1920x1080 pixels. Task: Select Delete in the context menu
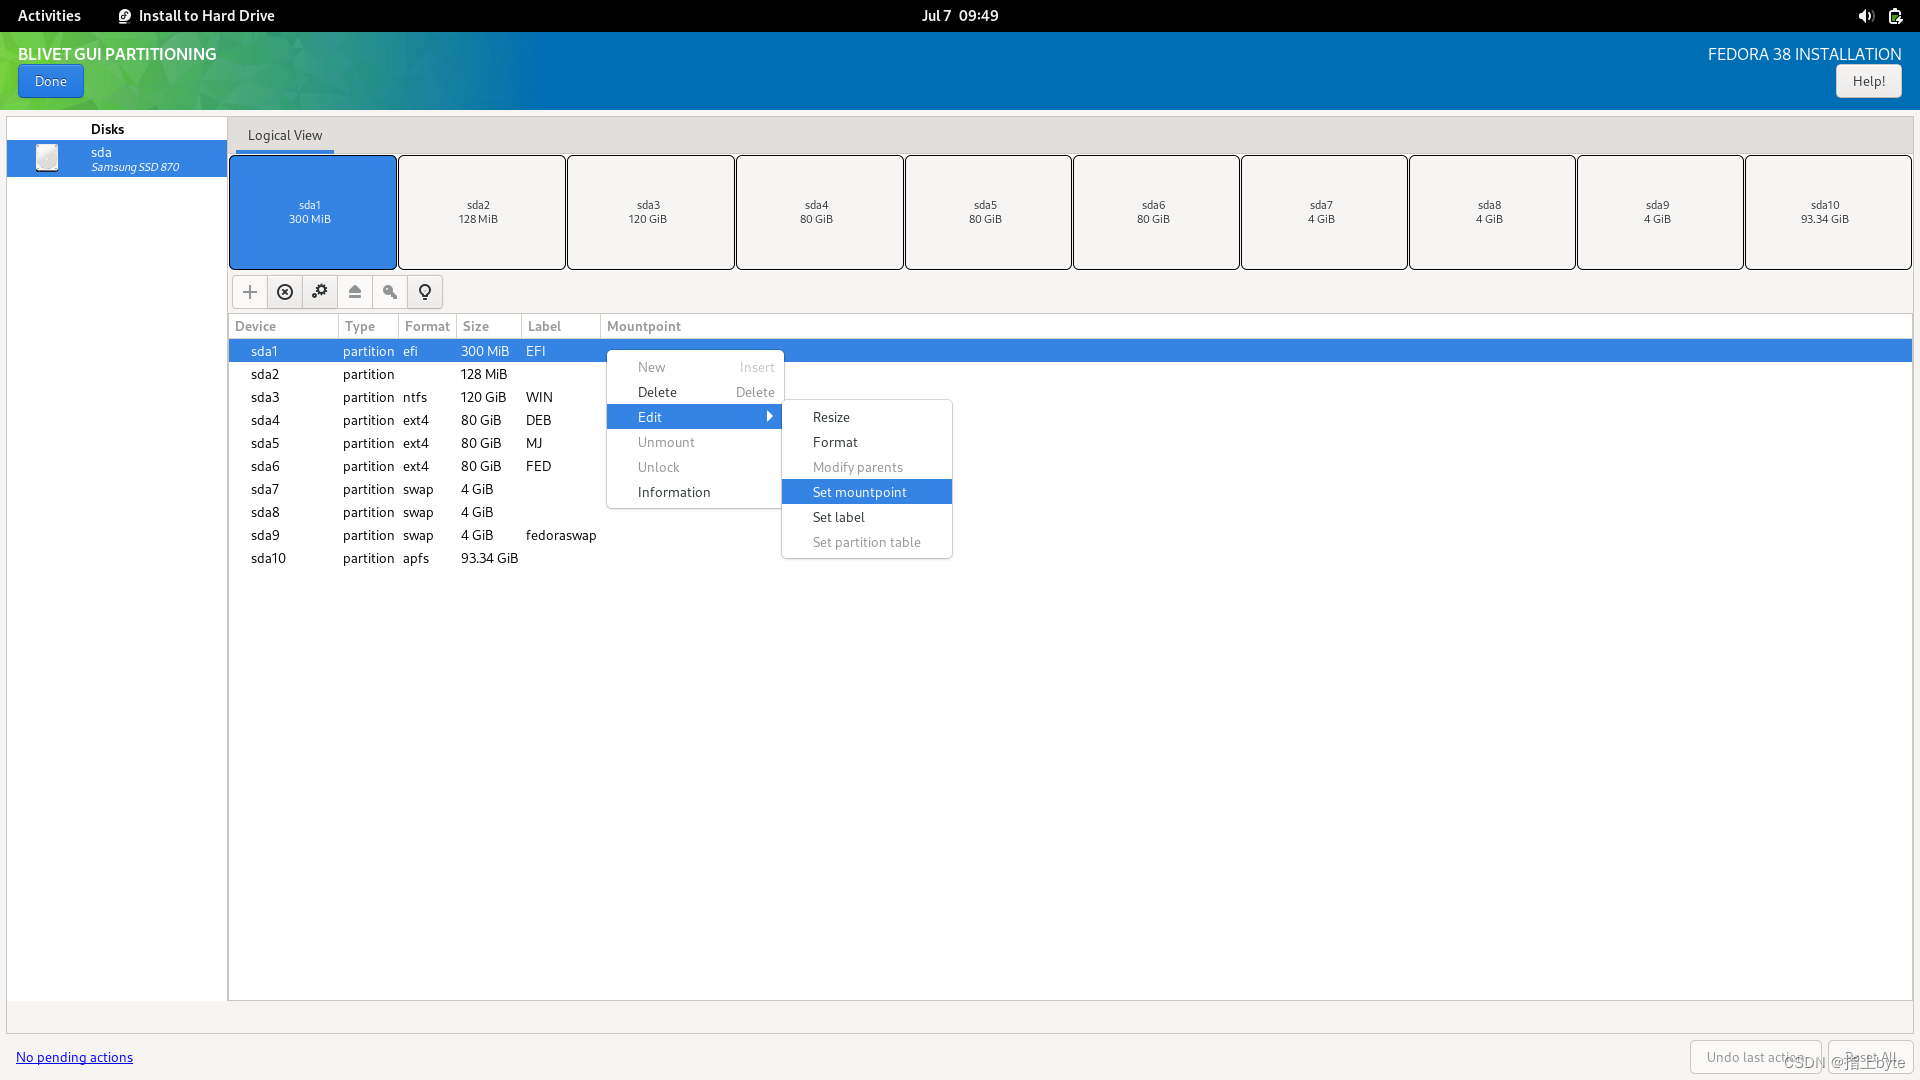[657, 392]
